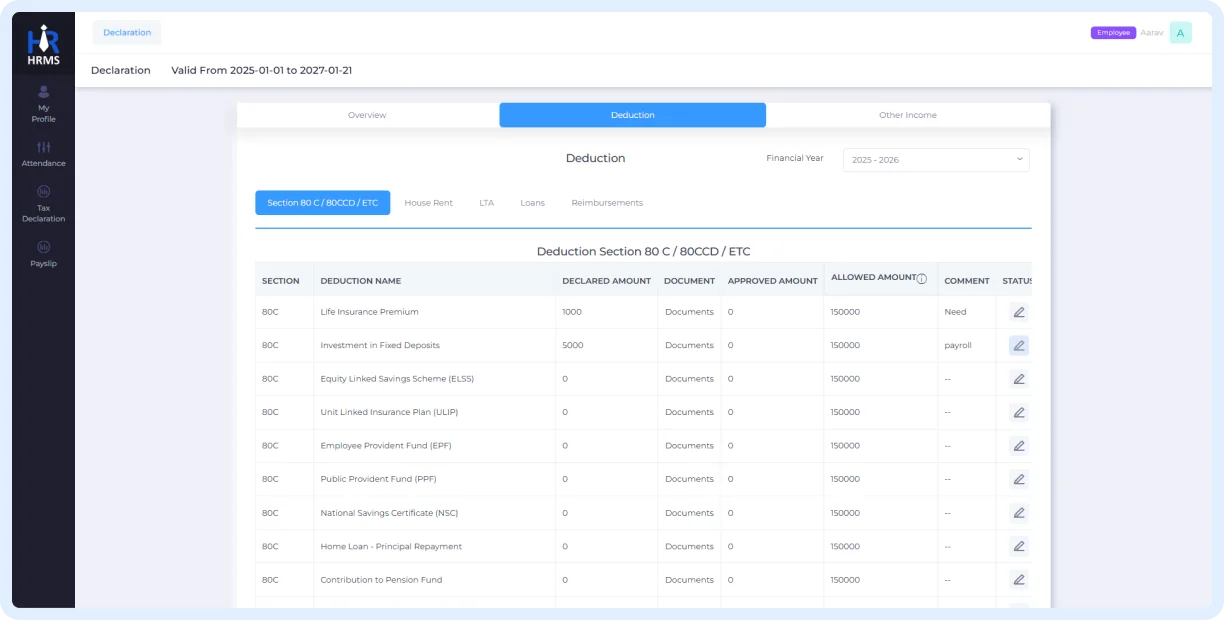The image size is (1224, 620).
Task: Switch to the Other Income tab
Action: [907, 115]
